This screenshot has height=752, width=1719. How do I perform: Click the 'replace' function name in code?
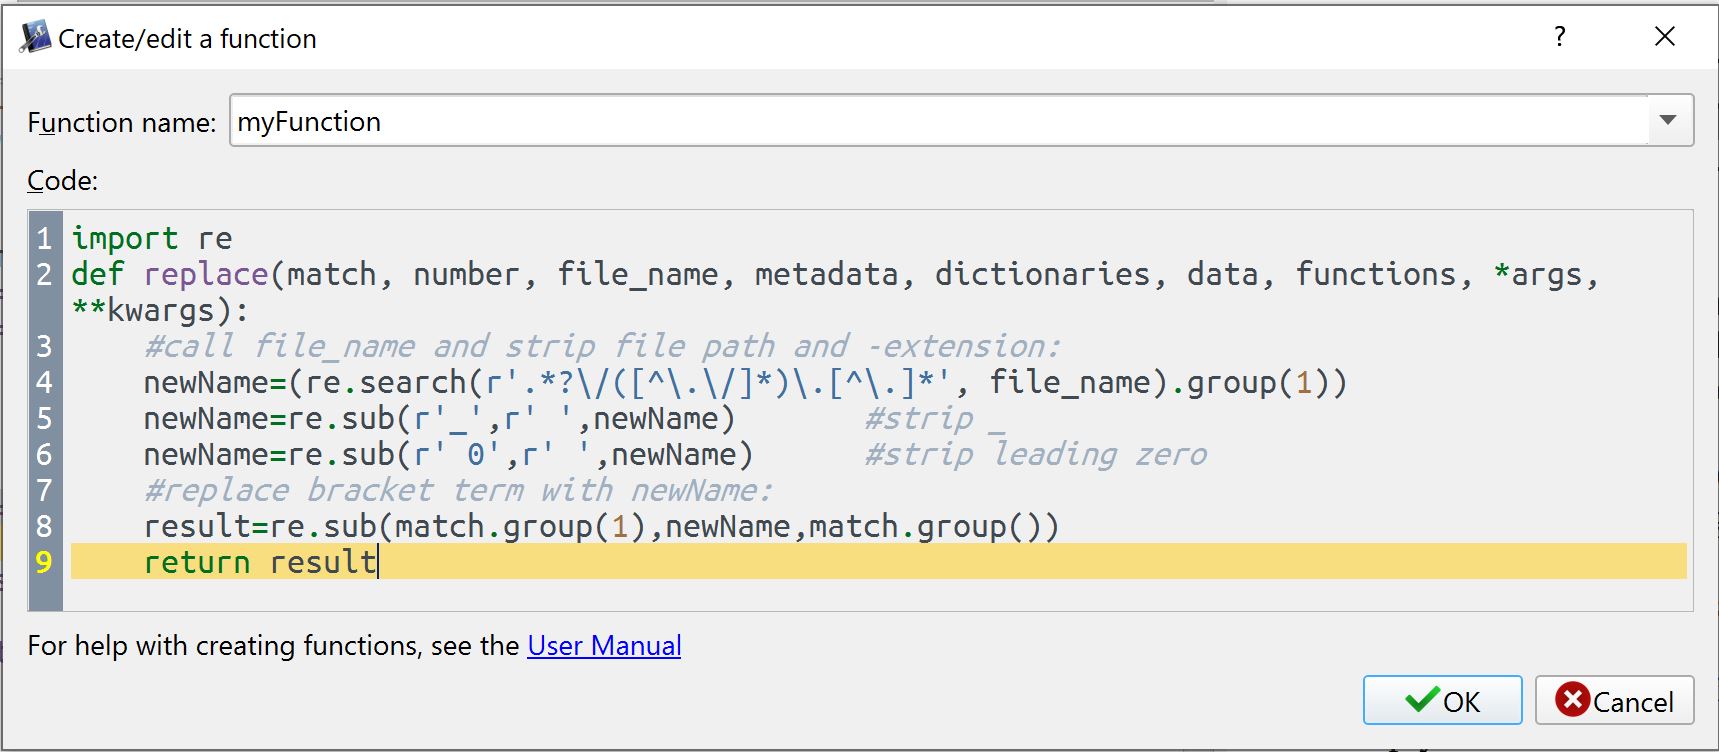206,275
